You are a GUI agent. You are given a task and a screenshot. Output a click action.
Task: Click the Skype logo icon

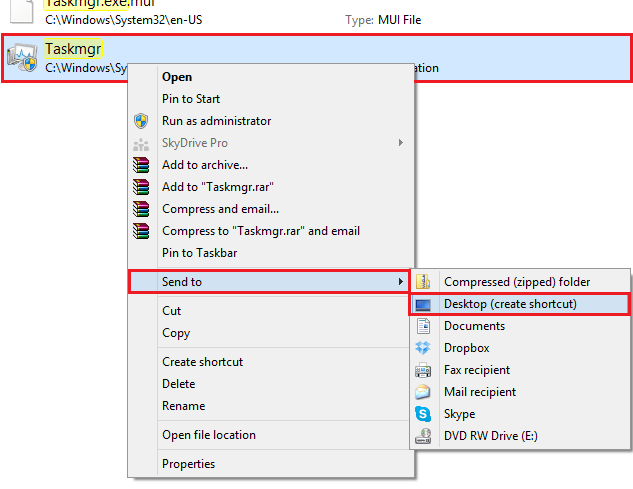pyautogui.click(x=423, y=414)
